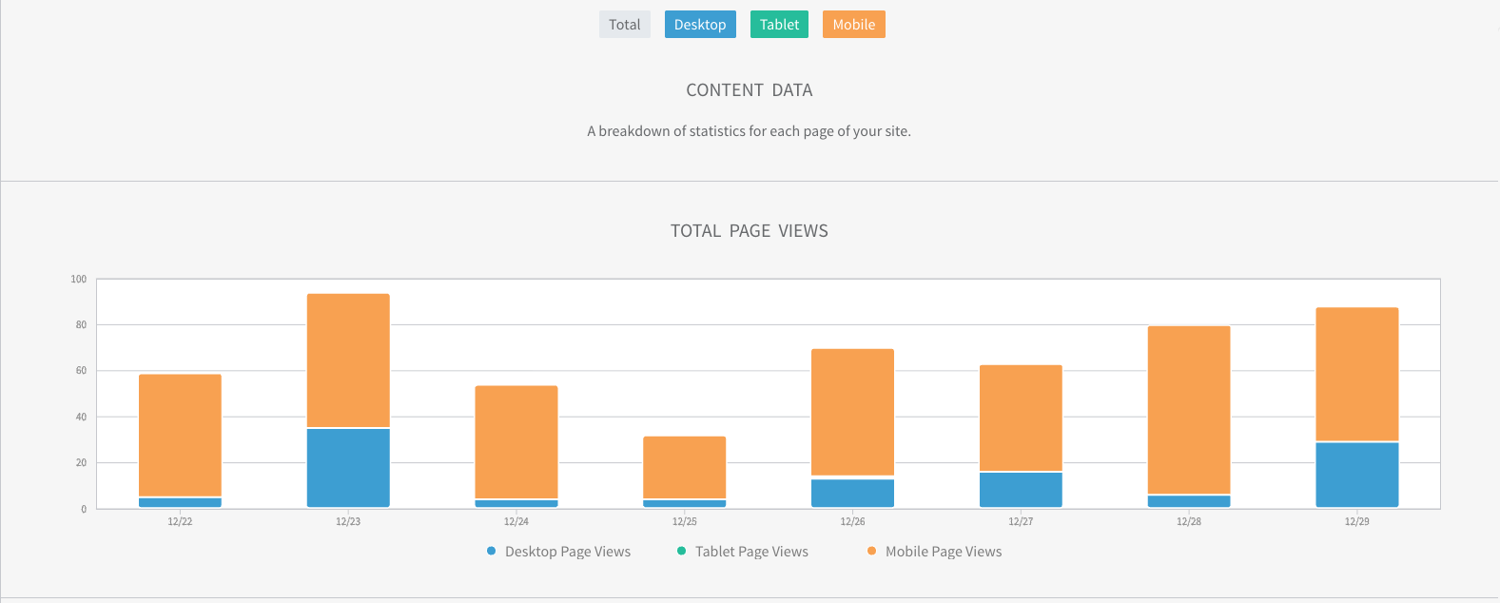Click the orange mobile bar for 12/28
The height and width of the screenshot is (603, 1500).
(x=1188, y=410)
